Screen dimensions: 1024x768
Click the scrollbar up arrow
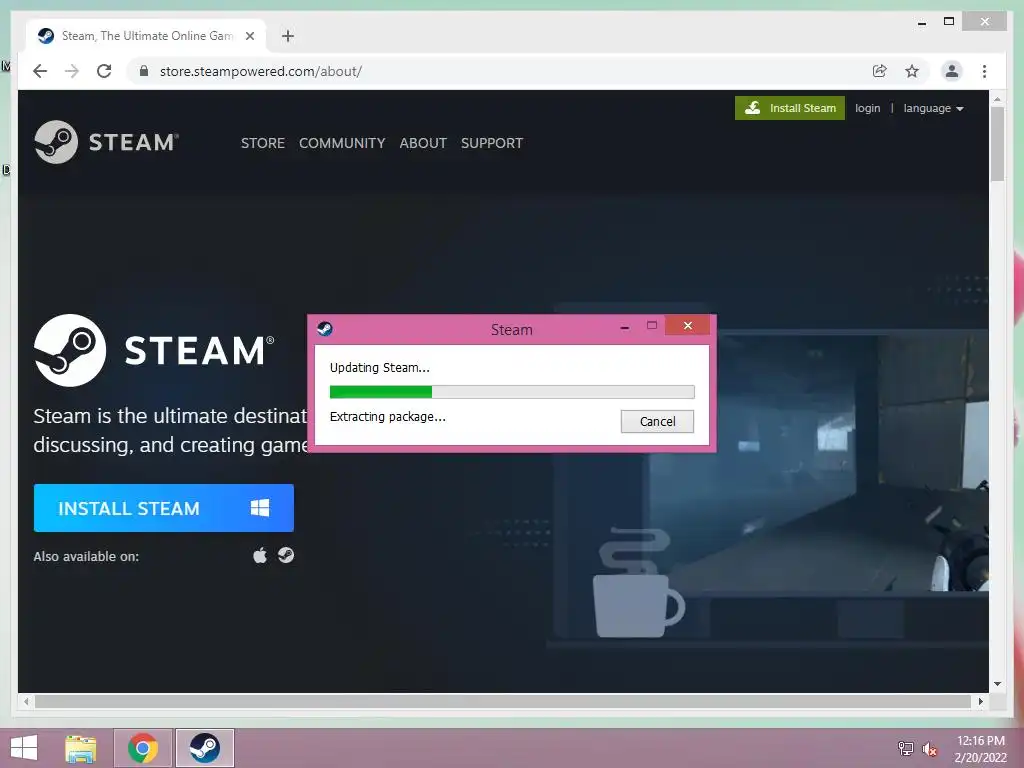(997, 99)
